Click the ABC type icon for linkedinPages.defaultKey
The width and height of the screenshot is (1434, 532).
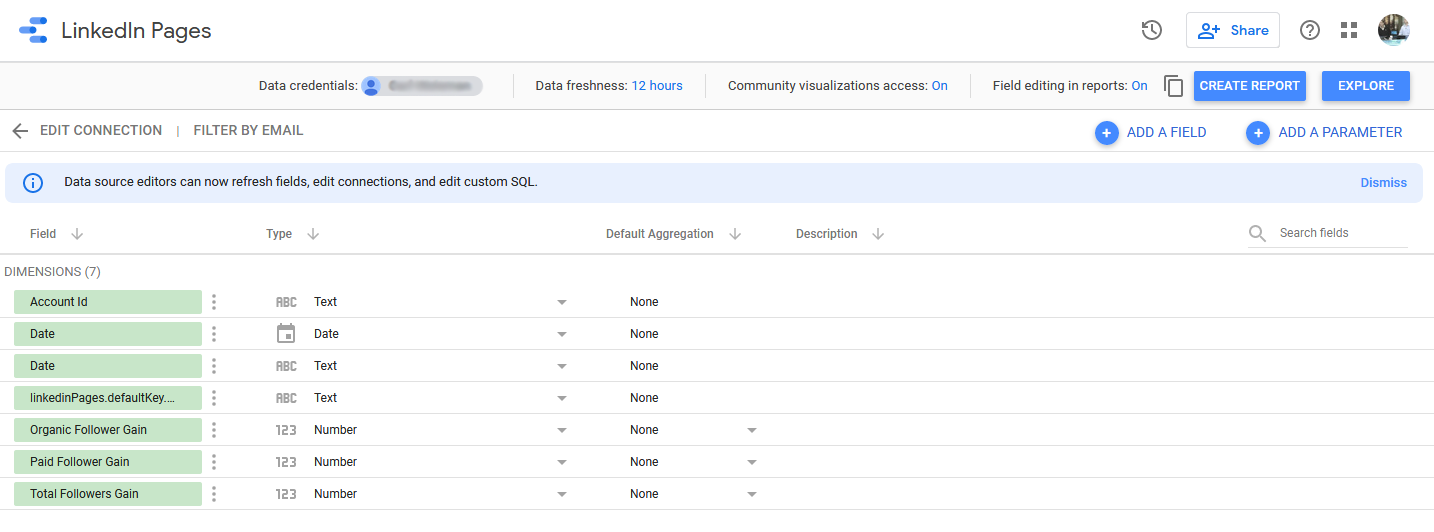coord(286,398)
